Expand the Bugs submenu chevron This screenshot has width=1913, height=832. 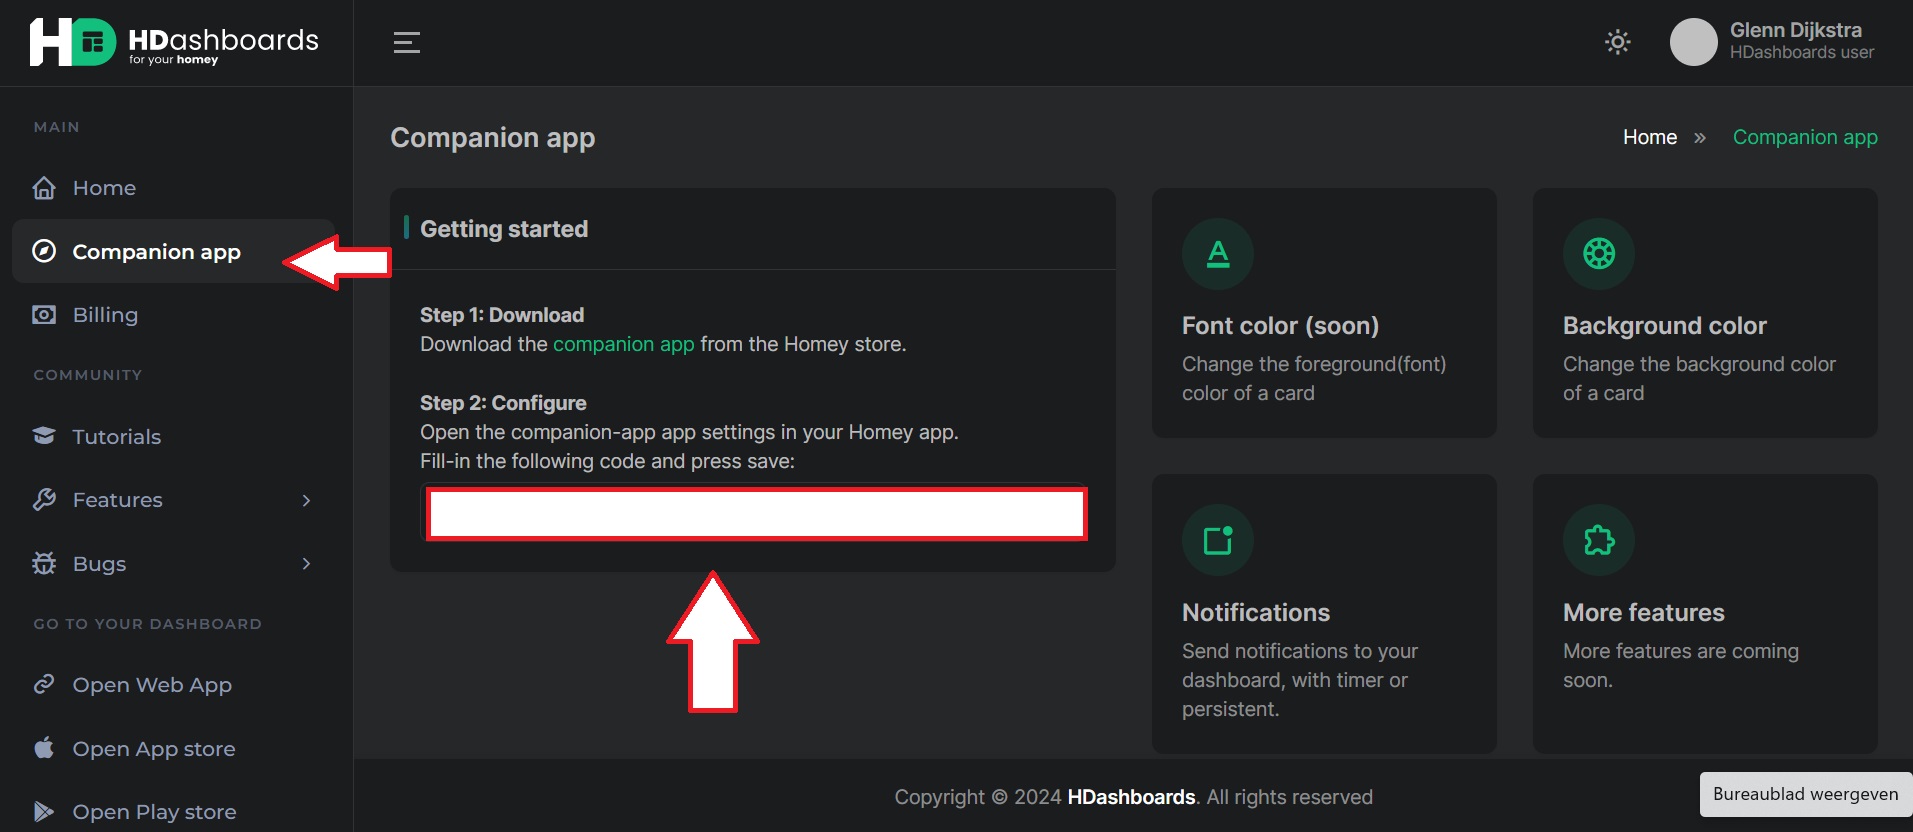pyautogui.click(x=306, y=564)
